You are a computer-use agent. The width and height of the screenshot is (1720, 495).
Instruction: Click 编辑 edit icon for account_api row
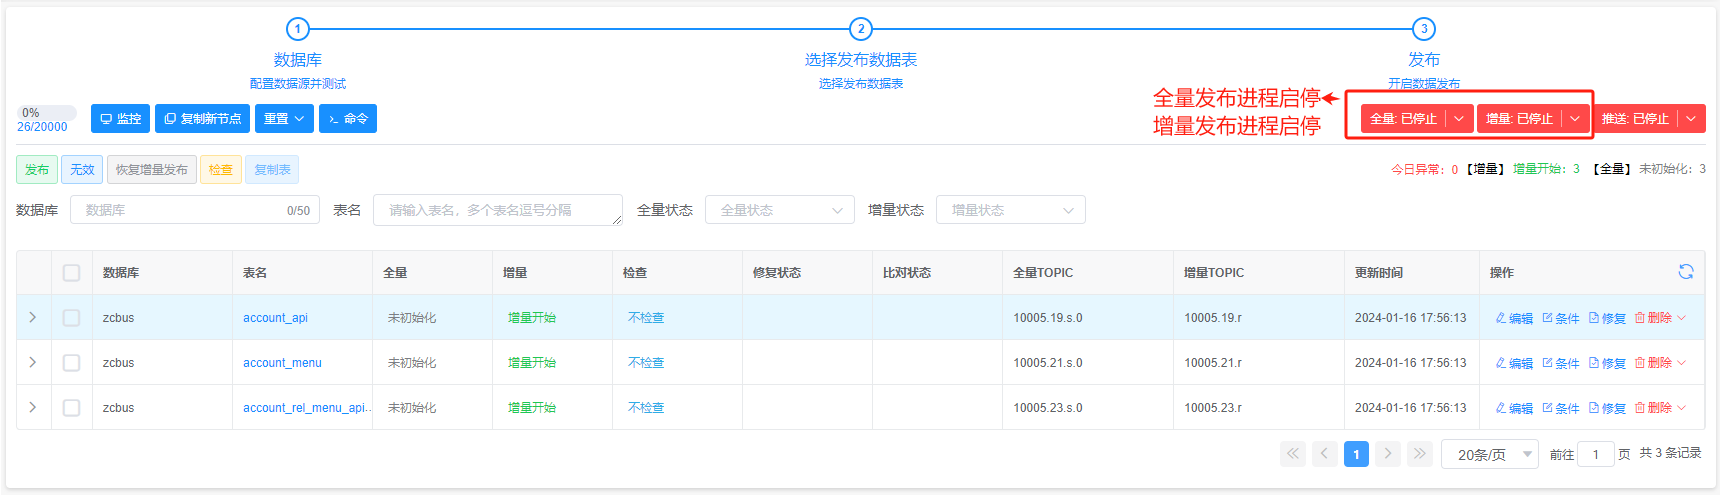[x=1514, y=318]
